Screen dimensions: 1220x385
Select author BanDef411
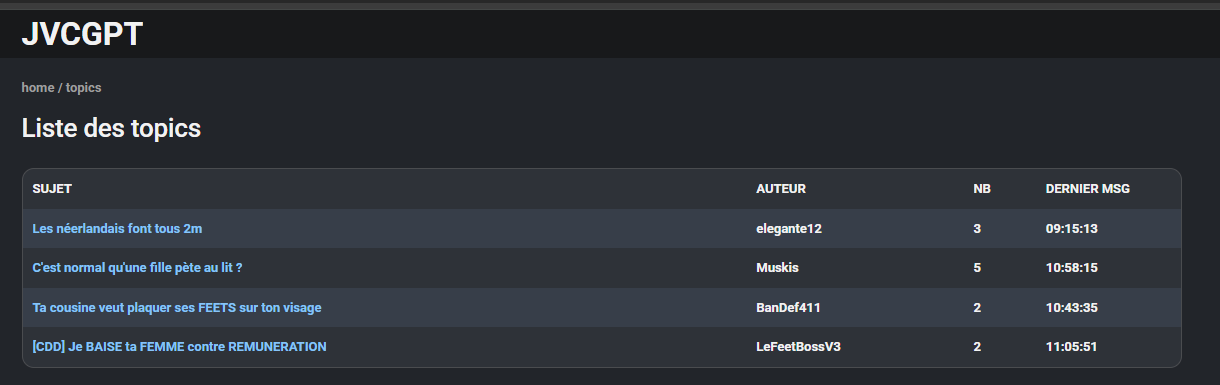click(788, 308)
